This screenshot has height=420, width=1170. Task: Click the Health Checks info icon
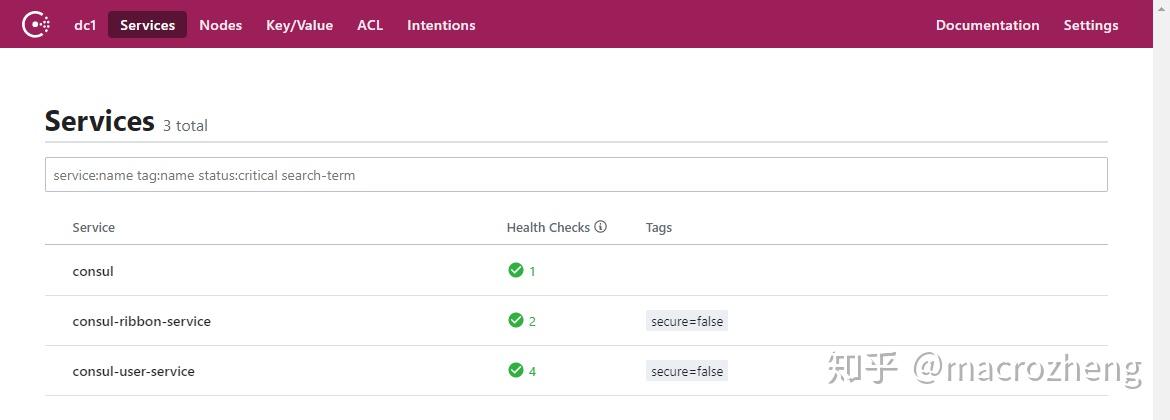point(601,227)
